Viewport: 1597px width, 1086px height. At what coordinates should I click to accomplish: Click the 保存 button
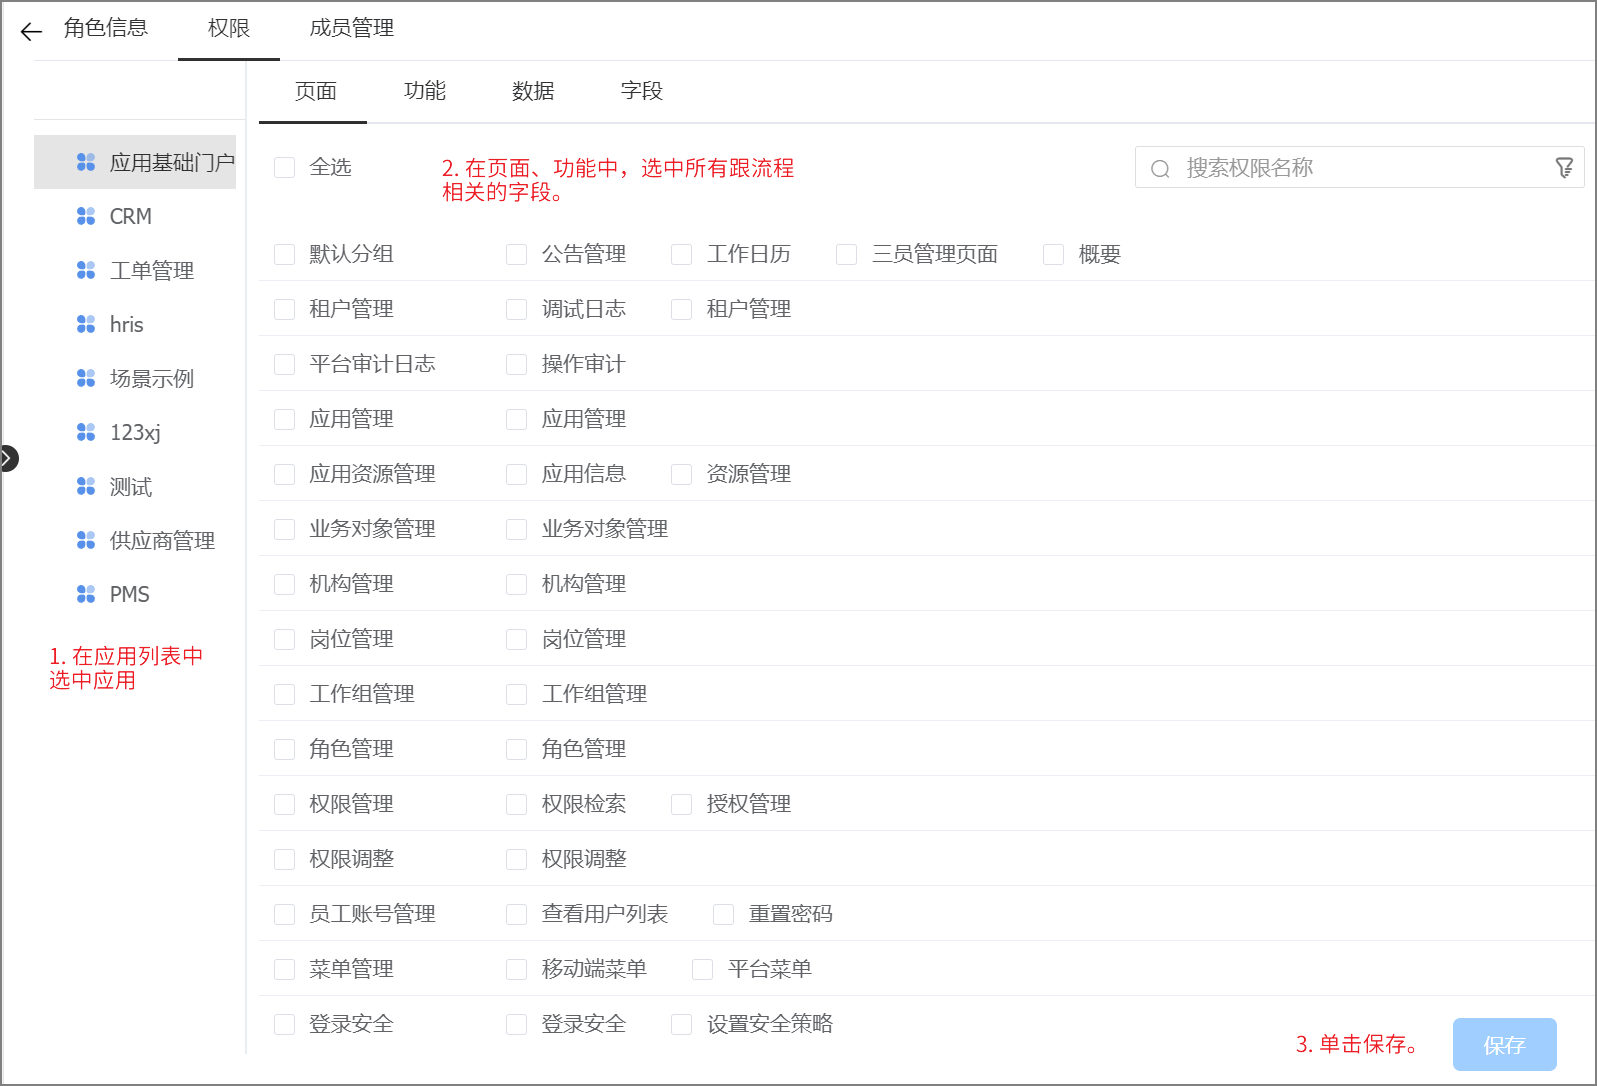(1503, 1044)
